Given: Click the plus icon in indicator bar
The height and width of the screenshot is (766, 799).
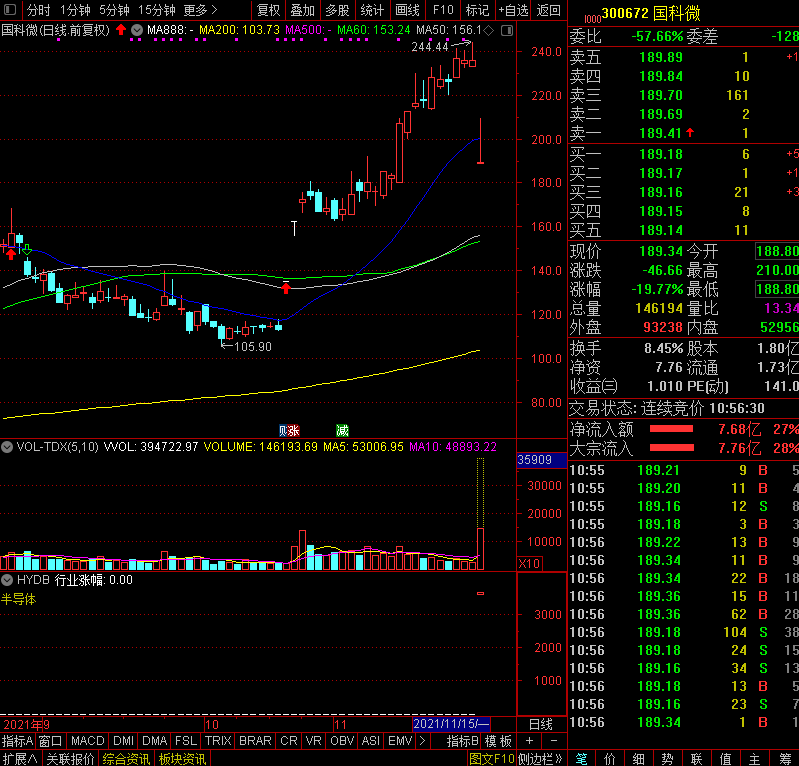Looking at the screenshot, I should coord(528,741).
